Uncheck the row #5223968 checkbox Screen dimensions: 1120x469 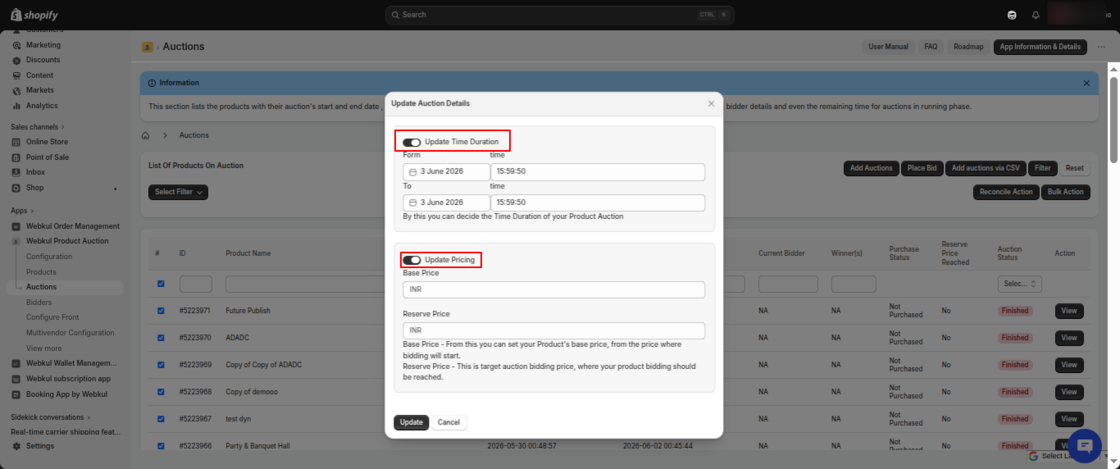point(161,392)
